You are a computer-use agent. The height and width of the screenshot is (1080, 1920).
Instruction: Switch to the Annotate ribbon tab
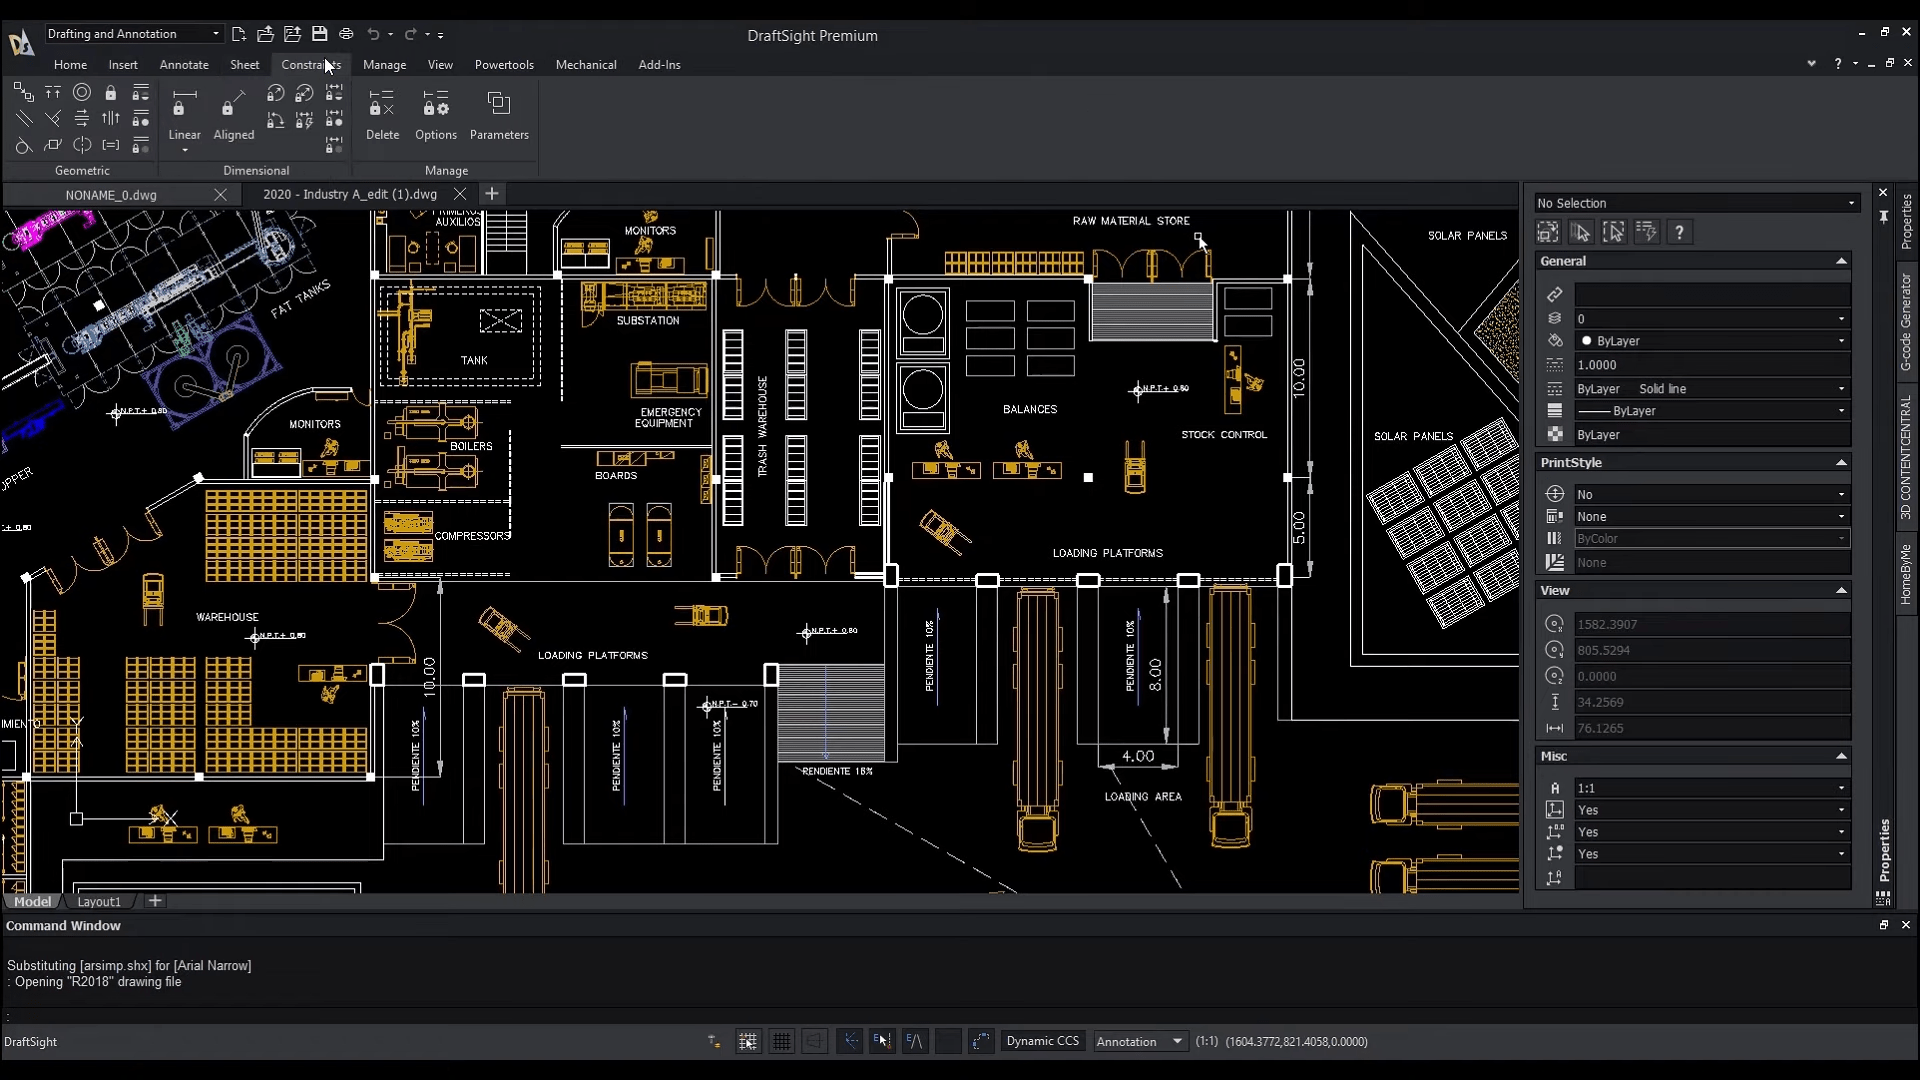[x=184, y=64]
